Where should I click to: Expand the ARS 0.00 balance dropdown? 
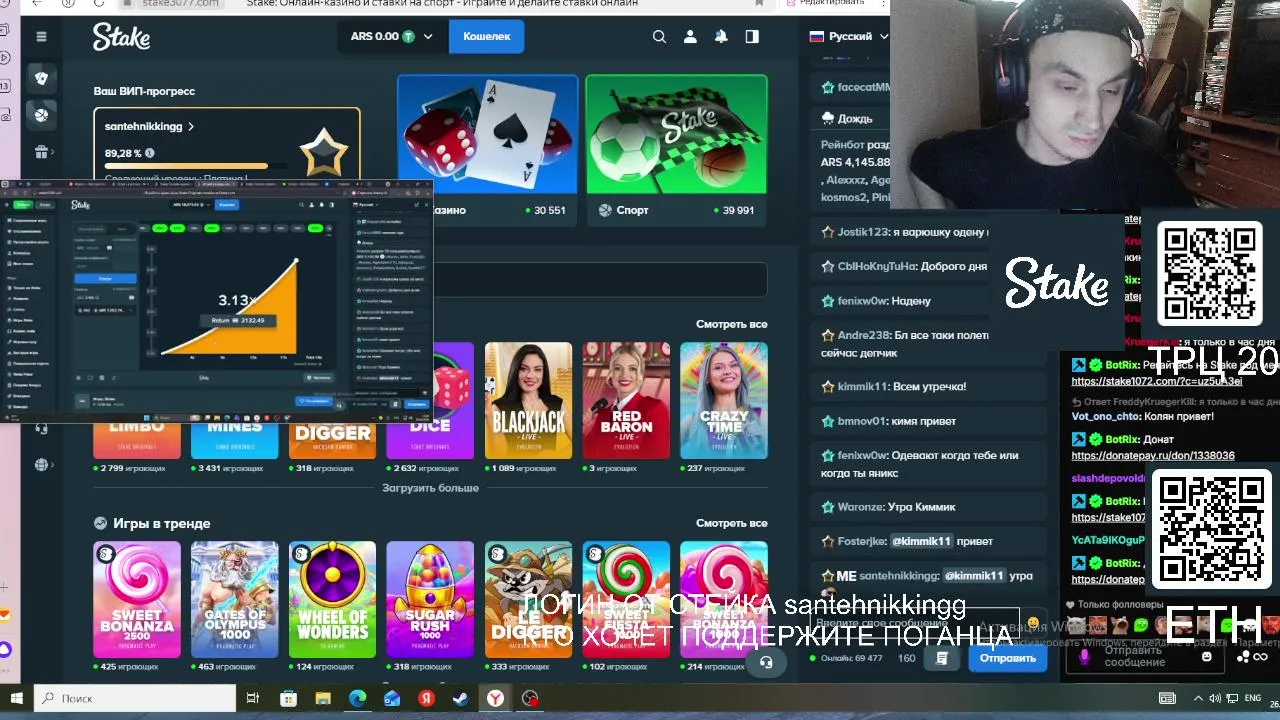391,36
